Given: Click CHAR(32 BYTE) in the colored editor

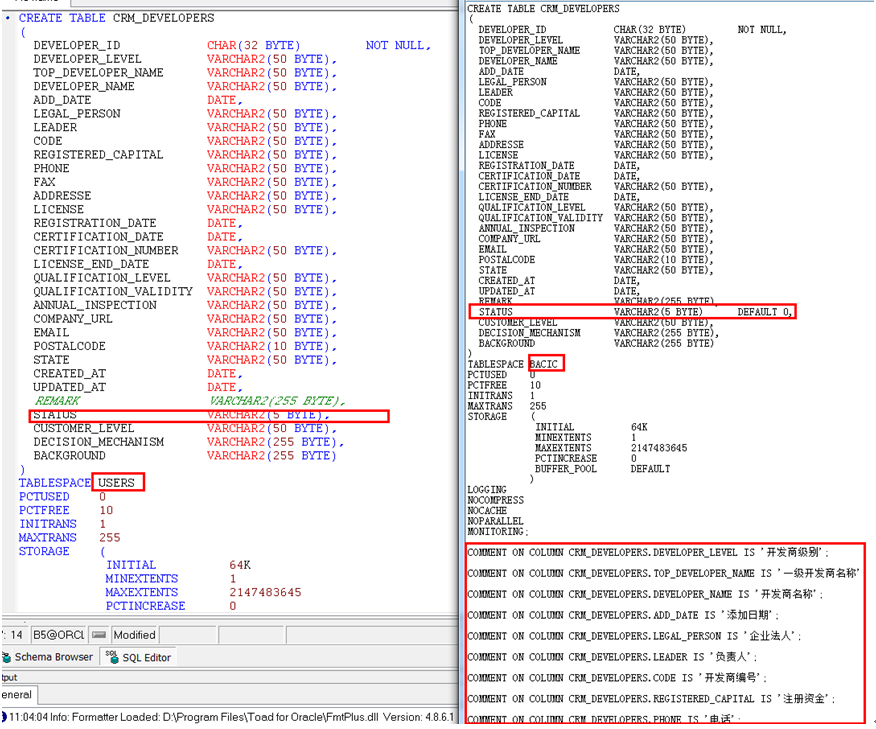Looking at the screenshot, I should (253, 45).
